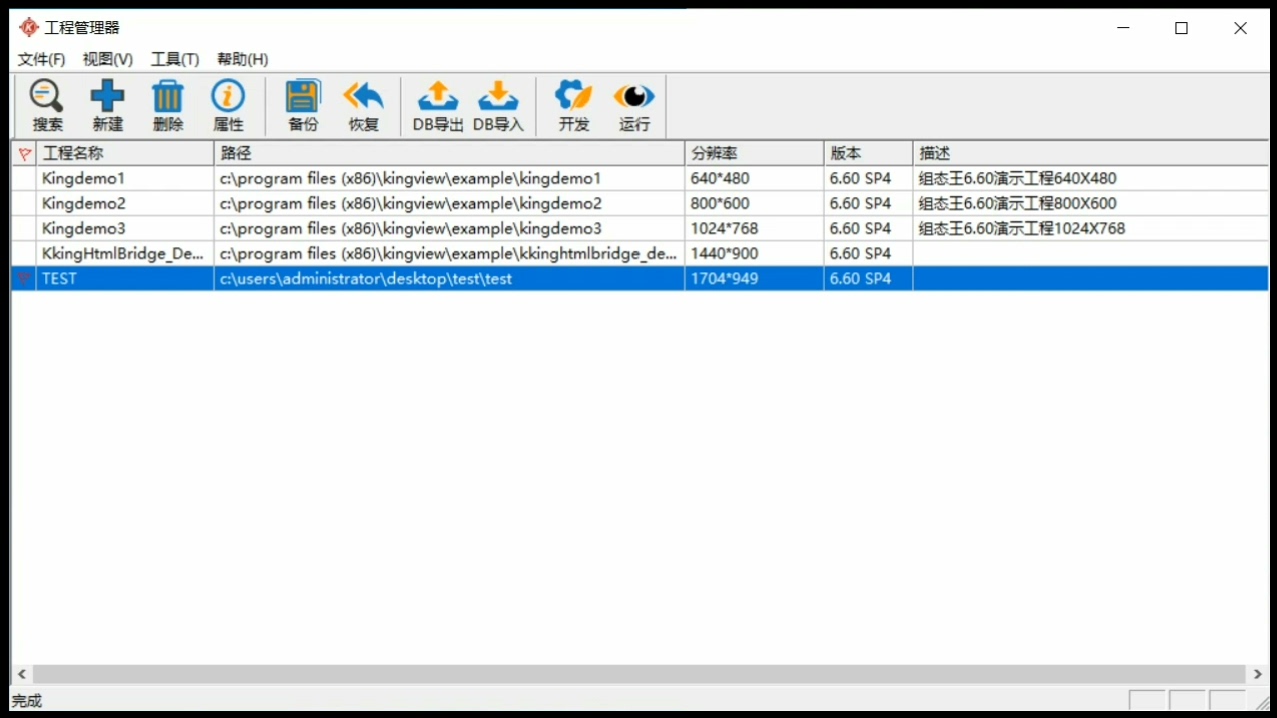Viewport: 1277px width, 718px height.
Task: Close the 工程管理器 window
Action: coord(1240,28)
